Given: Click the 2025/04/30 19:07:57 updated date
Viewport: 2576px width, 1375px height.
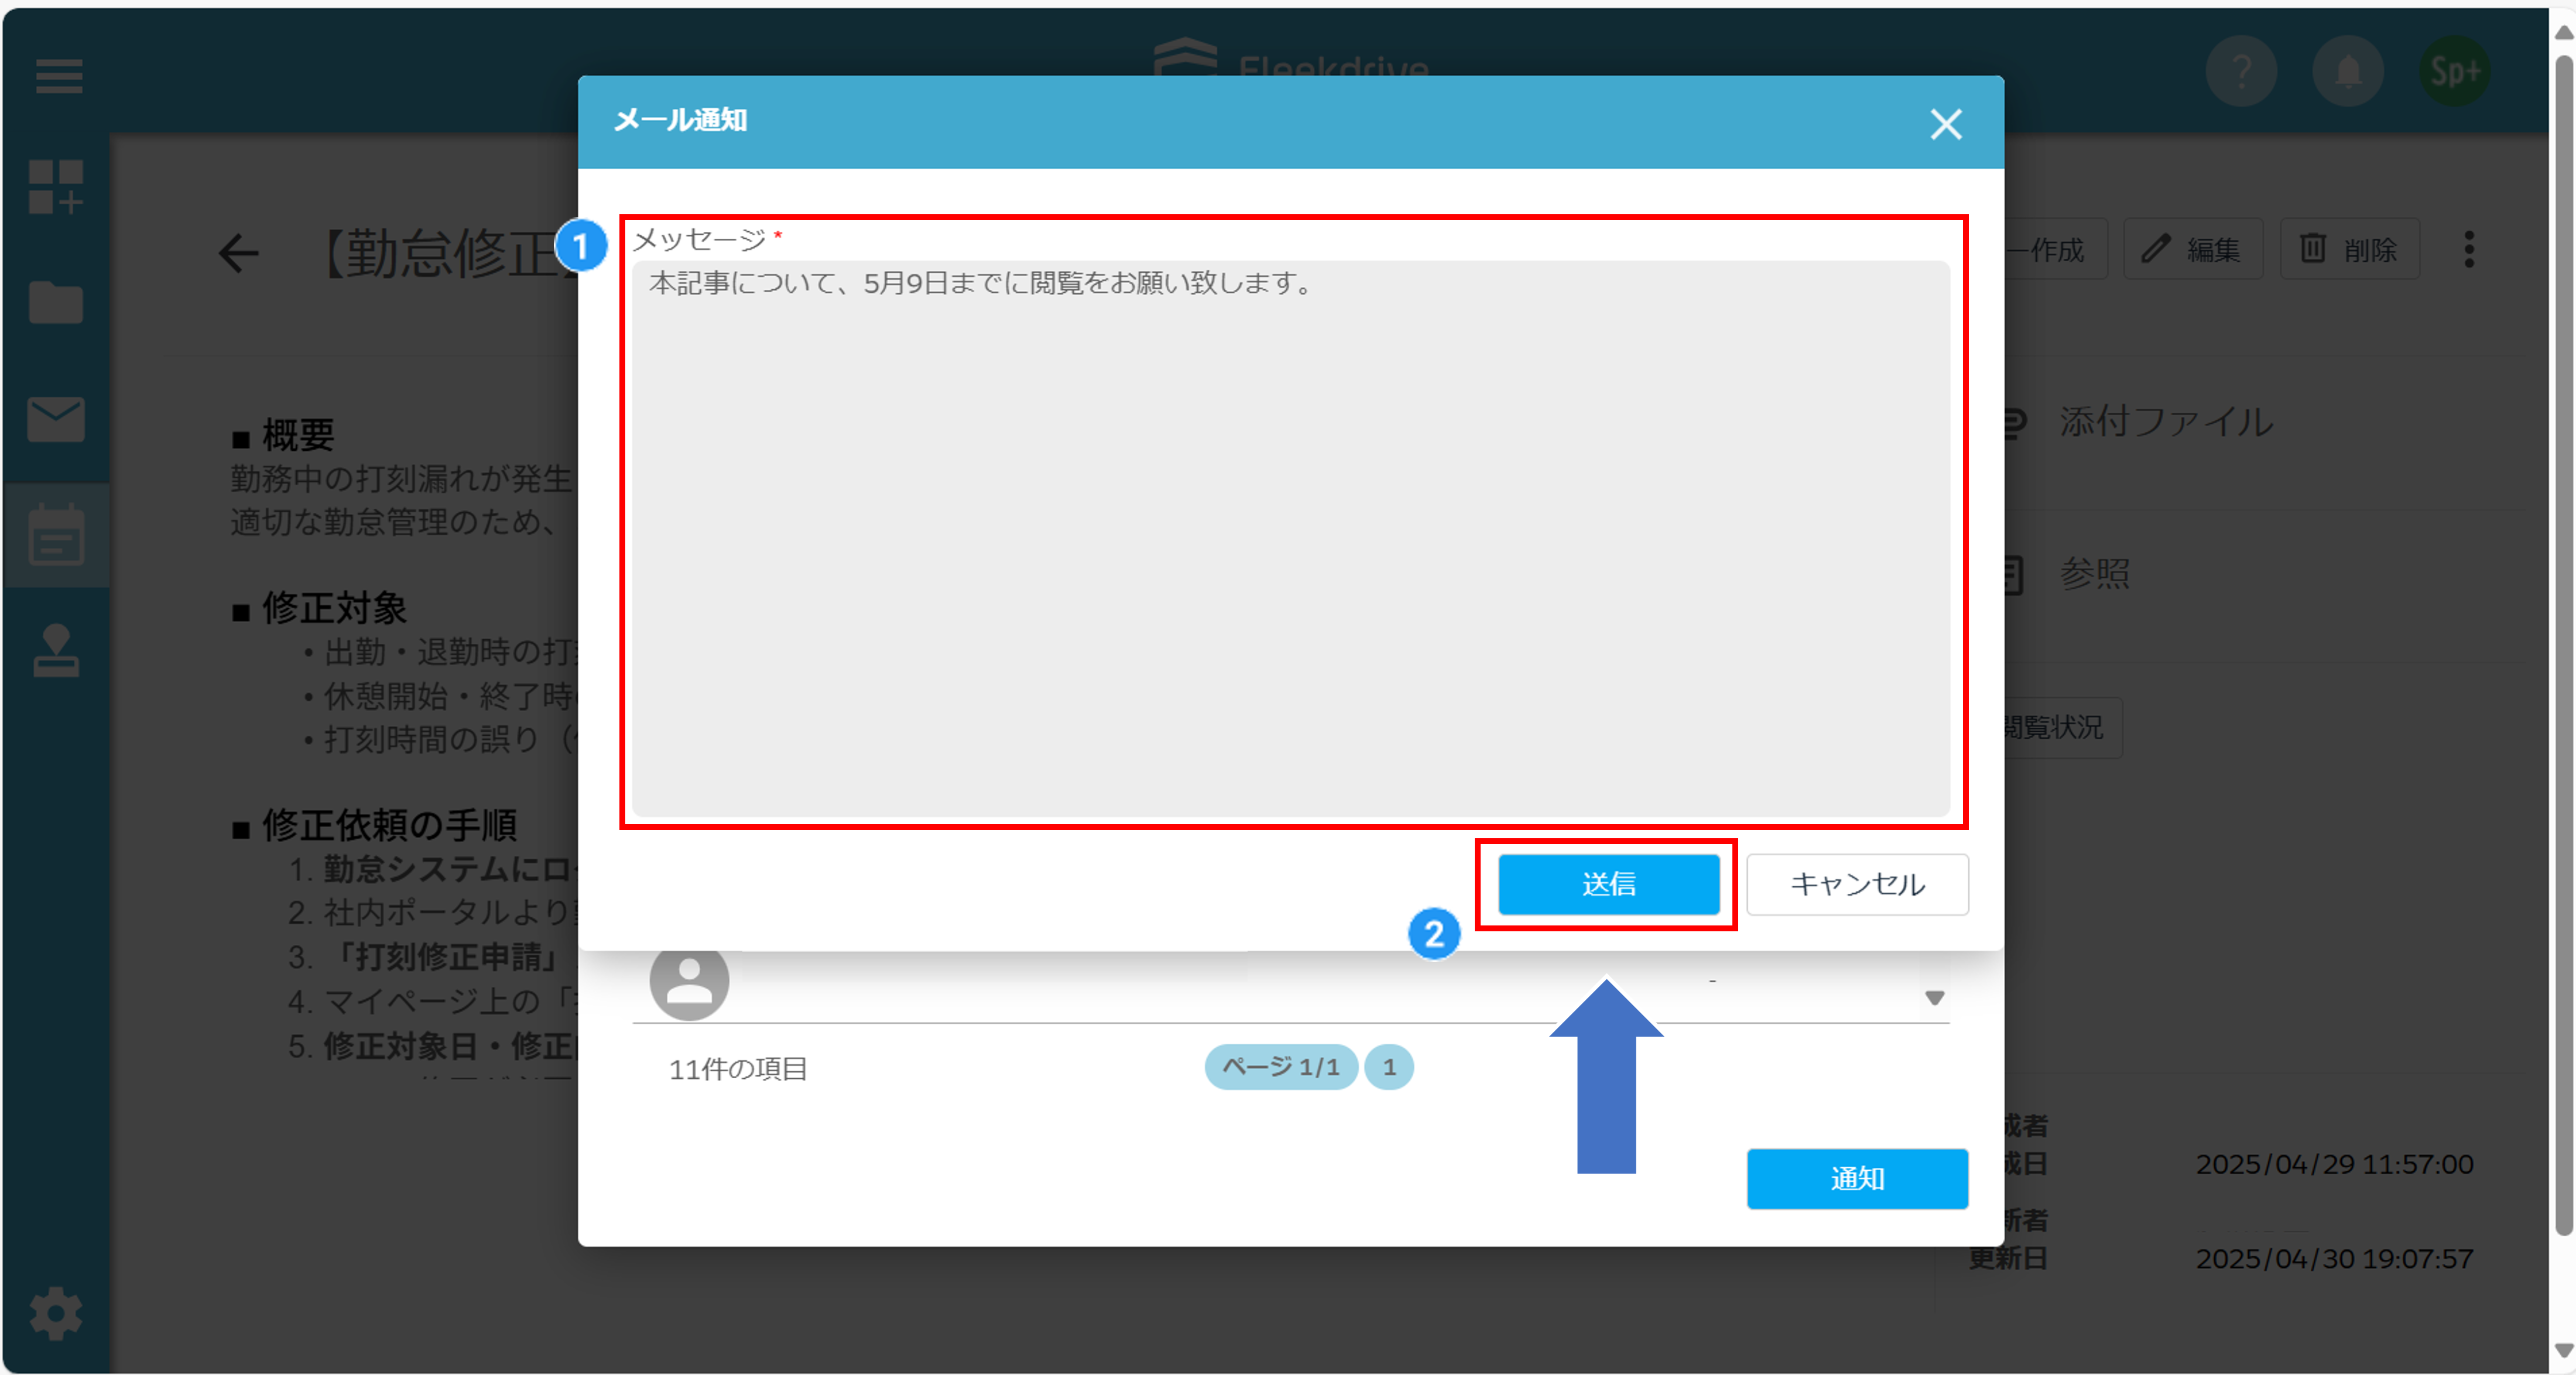Looking at the screenshot, I should click(x=2334, y=1259).
